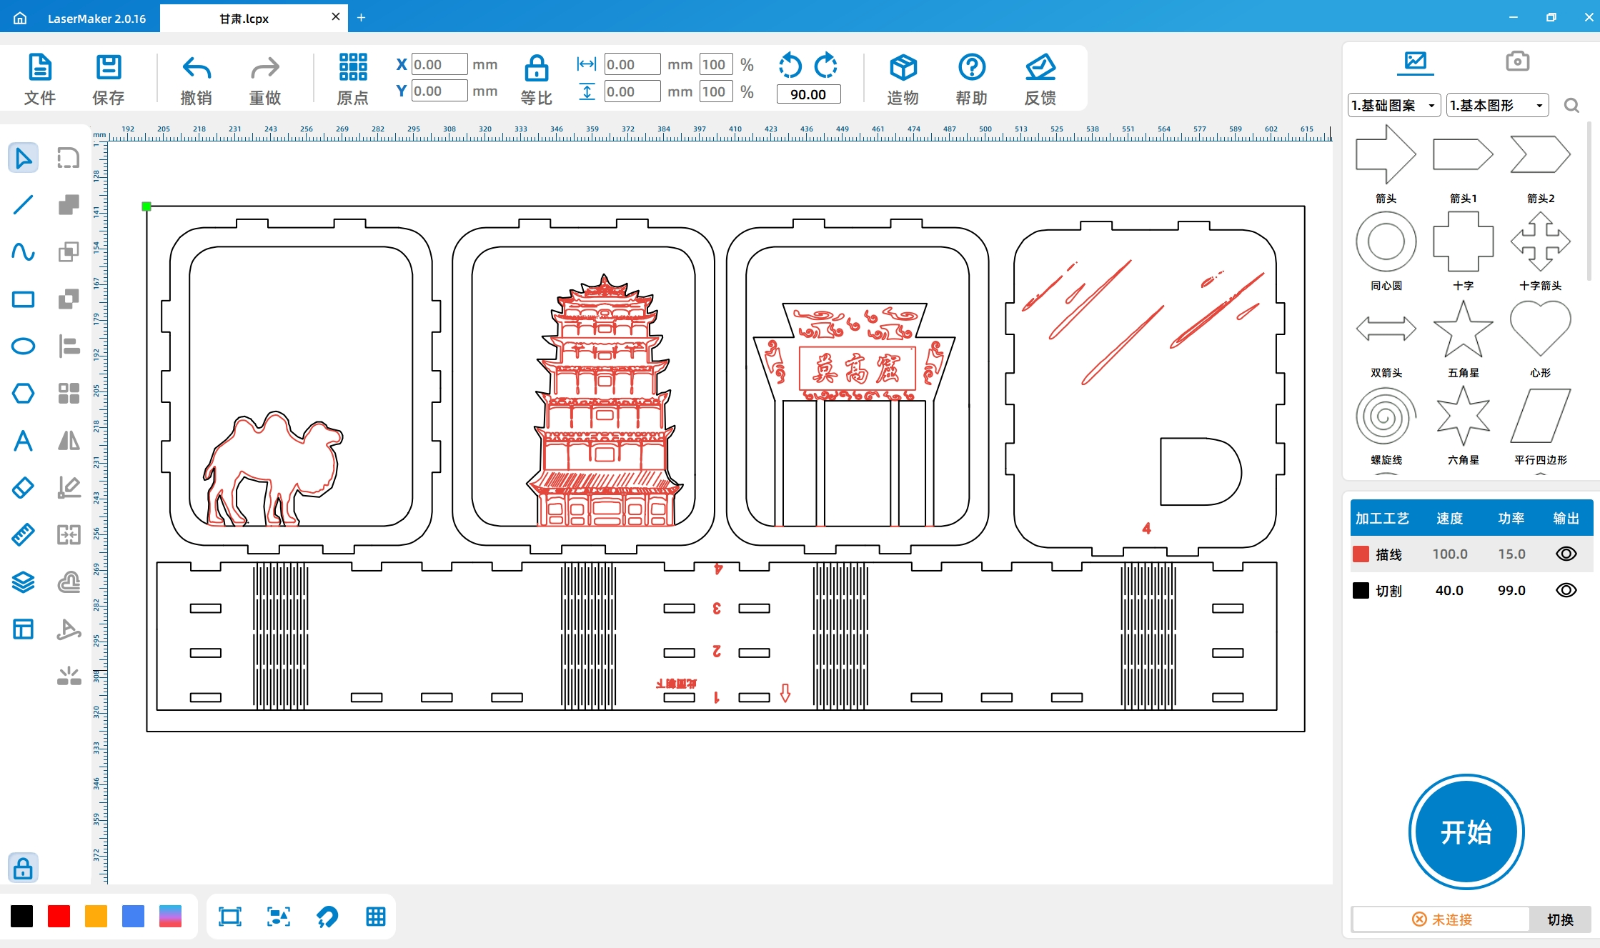
Task: Toggle the 等比 aspect ratio lock
Action: coord(536,68)
